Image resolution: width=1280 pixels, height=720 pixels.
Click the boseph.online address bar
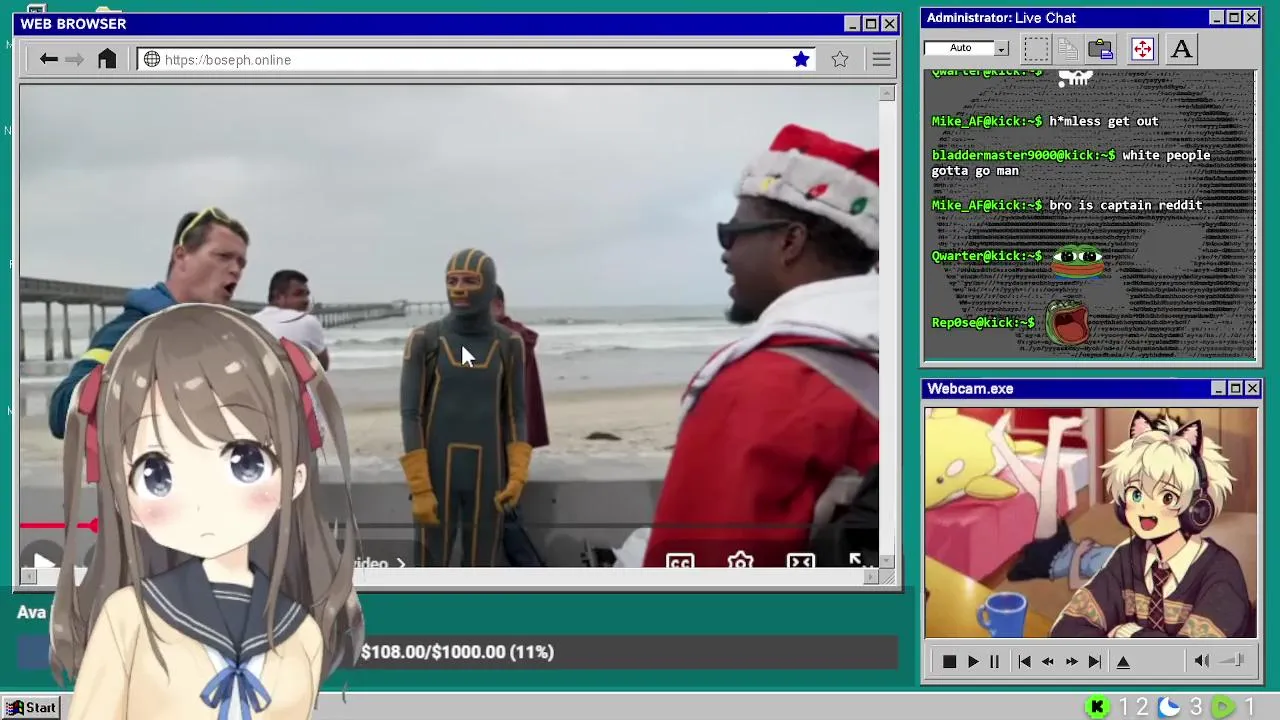tap(476, 60)
